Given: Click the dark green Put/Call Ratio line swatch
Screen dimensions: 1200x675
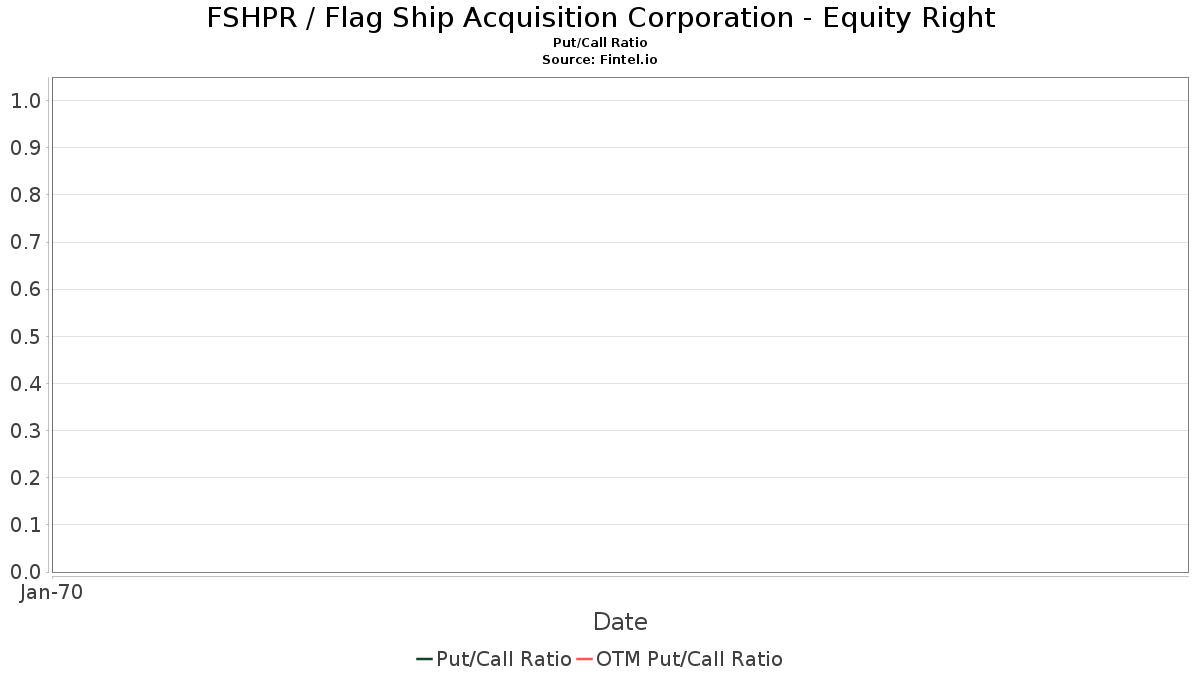Looking at the screenshot, I should pyautogui.click(x=424, y=659).
